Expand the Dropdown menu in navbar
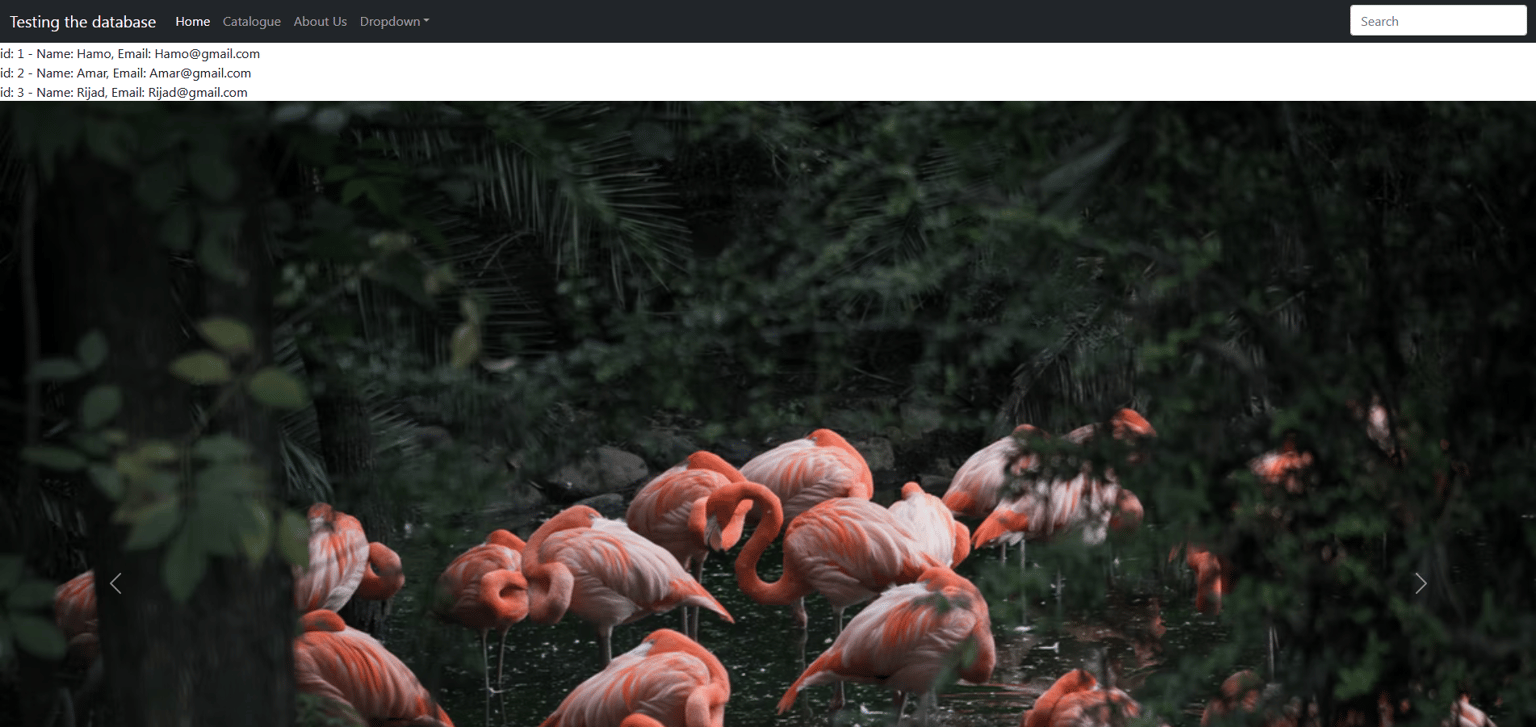Screen dimensions: 1536x727 394,21
